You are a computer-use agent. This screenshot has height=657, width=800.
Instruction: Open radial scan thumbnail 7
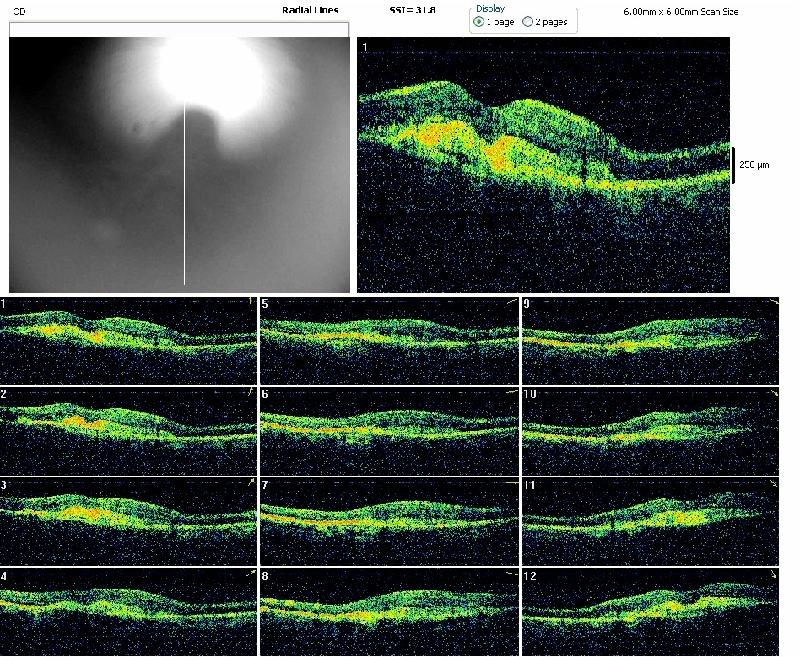pos(389,520)
